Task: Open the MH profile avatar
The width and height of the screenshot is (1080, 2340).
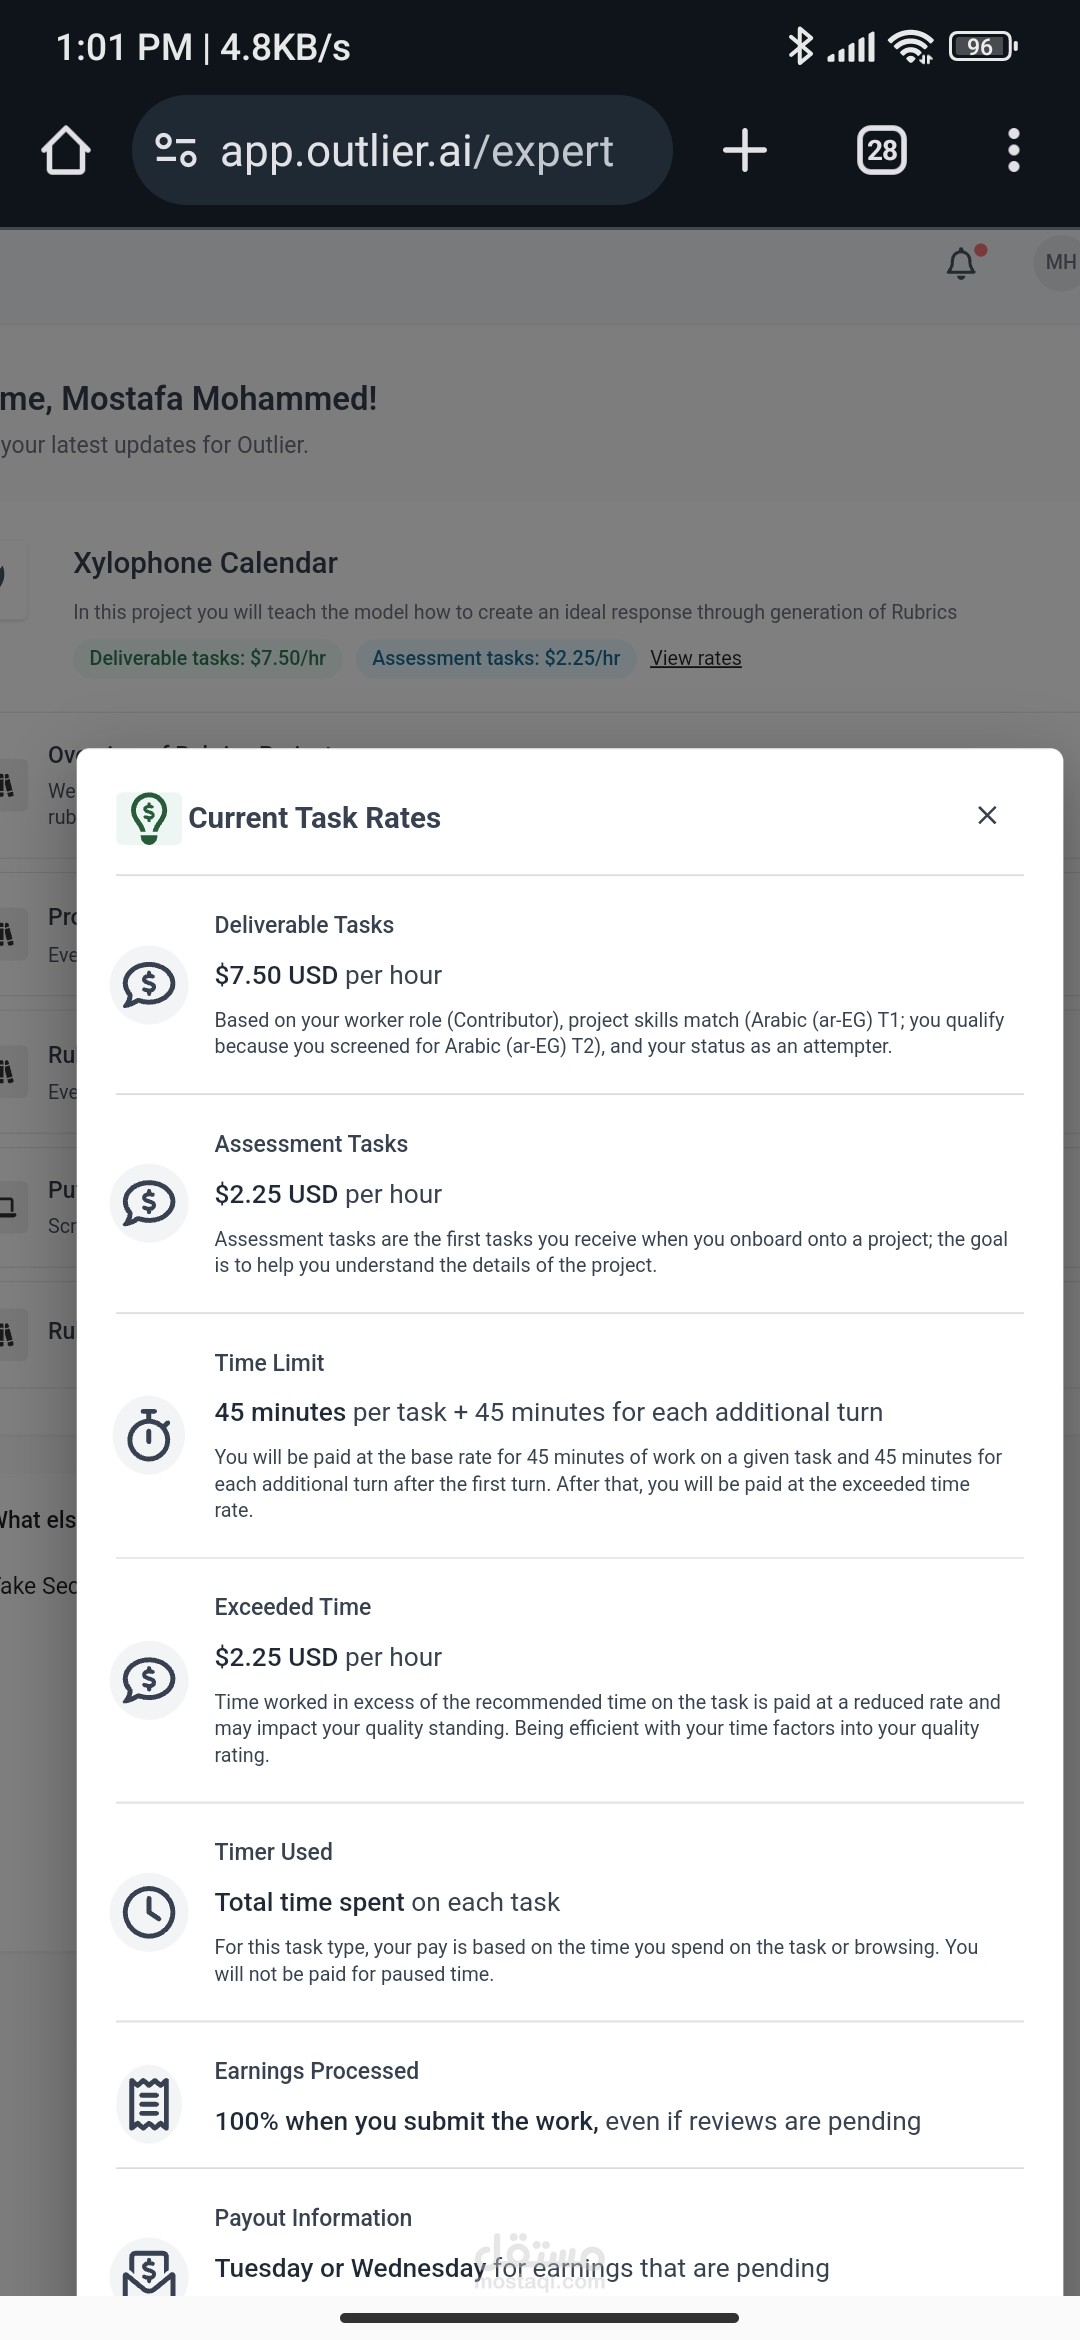Action: tap(1058, 263)
